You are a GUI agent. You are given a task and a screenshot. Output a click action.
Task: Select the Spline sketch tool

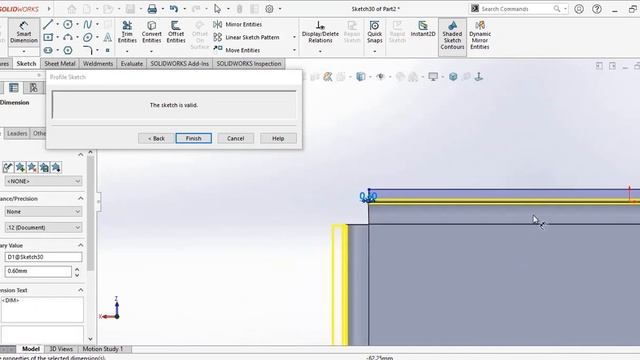click(87, 24)
